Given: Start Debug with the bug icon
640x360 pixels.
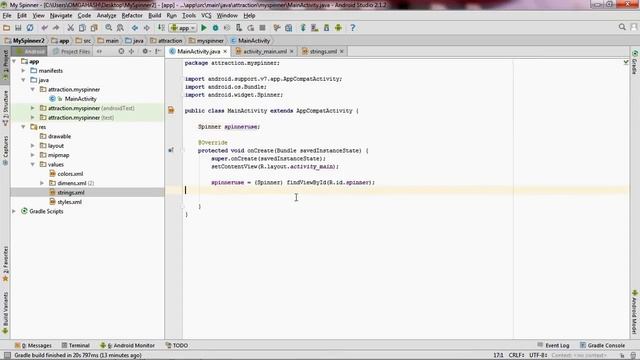Looking at the screenshot, I should point(216,28).
